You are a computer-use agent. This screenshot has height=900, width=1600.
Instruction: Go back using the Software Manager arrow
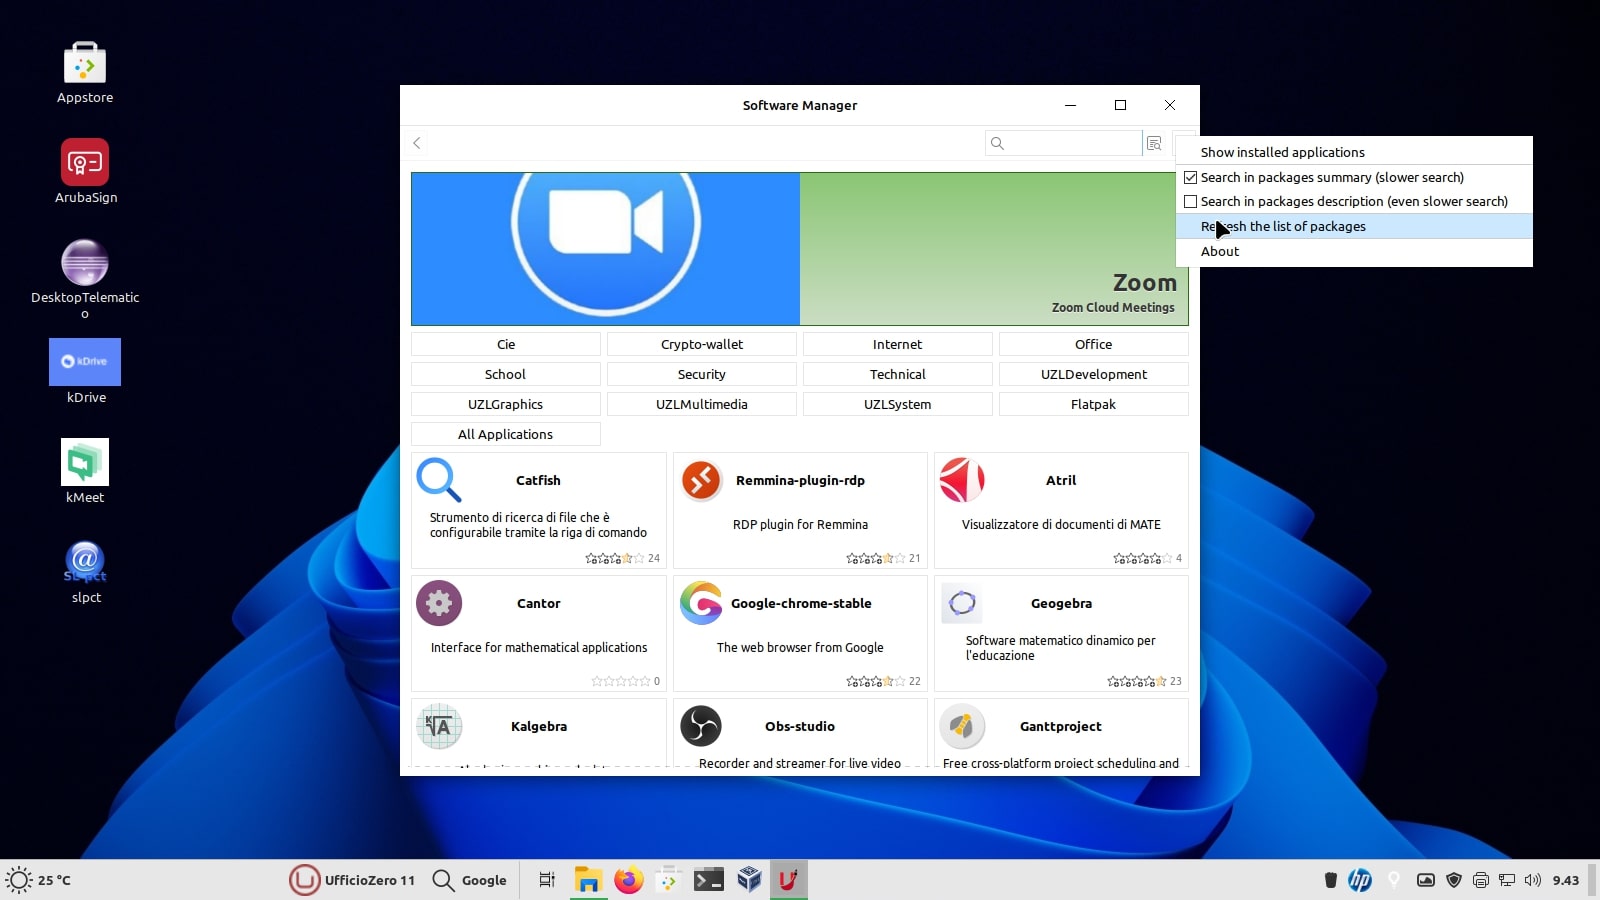tap(417, 143)
